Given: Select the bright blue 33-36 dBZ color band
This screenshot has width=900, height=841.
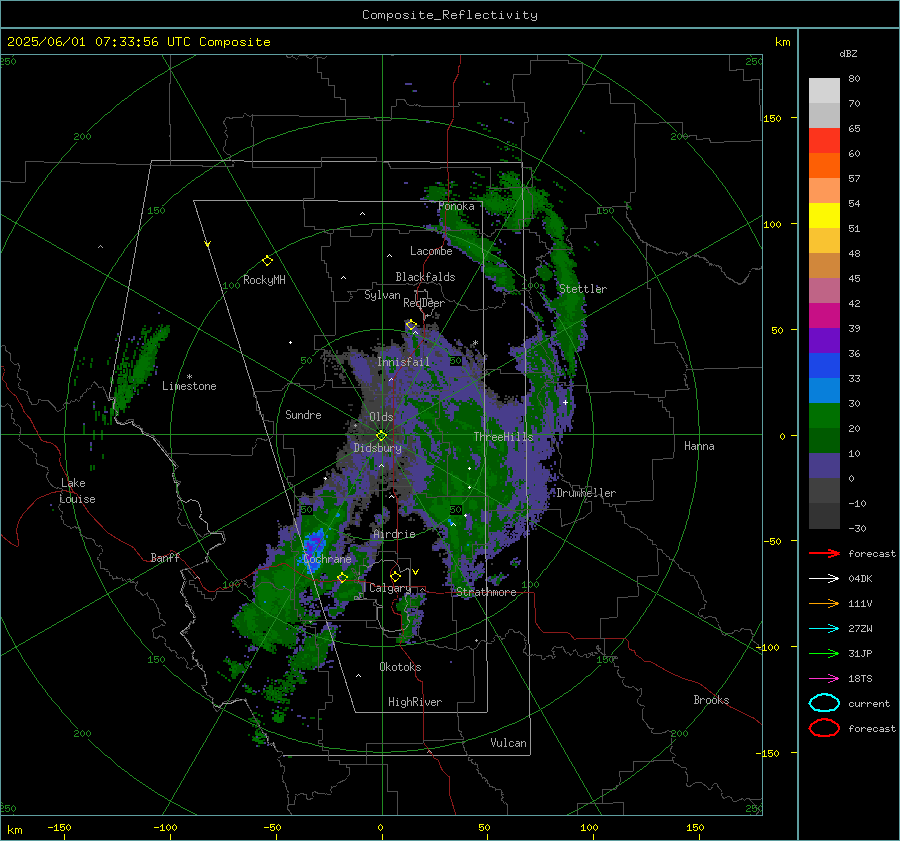Looking at the screenshot, I should (x=824, y=366).
